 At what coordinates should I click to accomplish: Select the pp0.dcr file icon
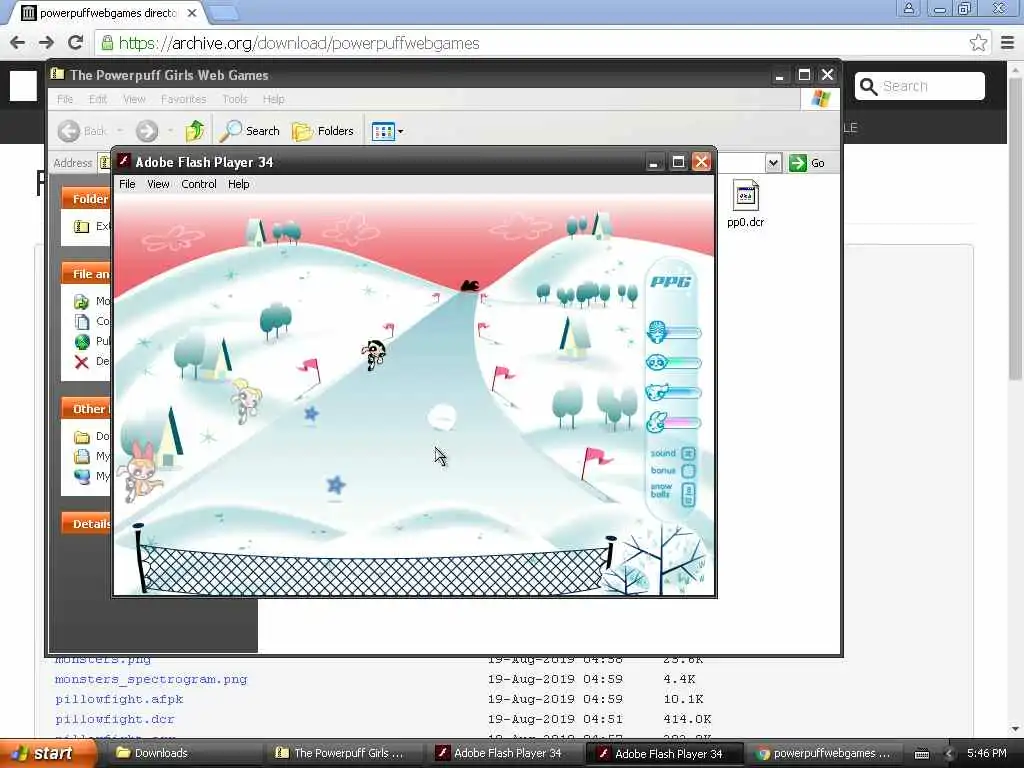pos(745,204)
